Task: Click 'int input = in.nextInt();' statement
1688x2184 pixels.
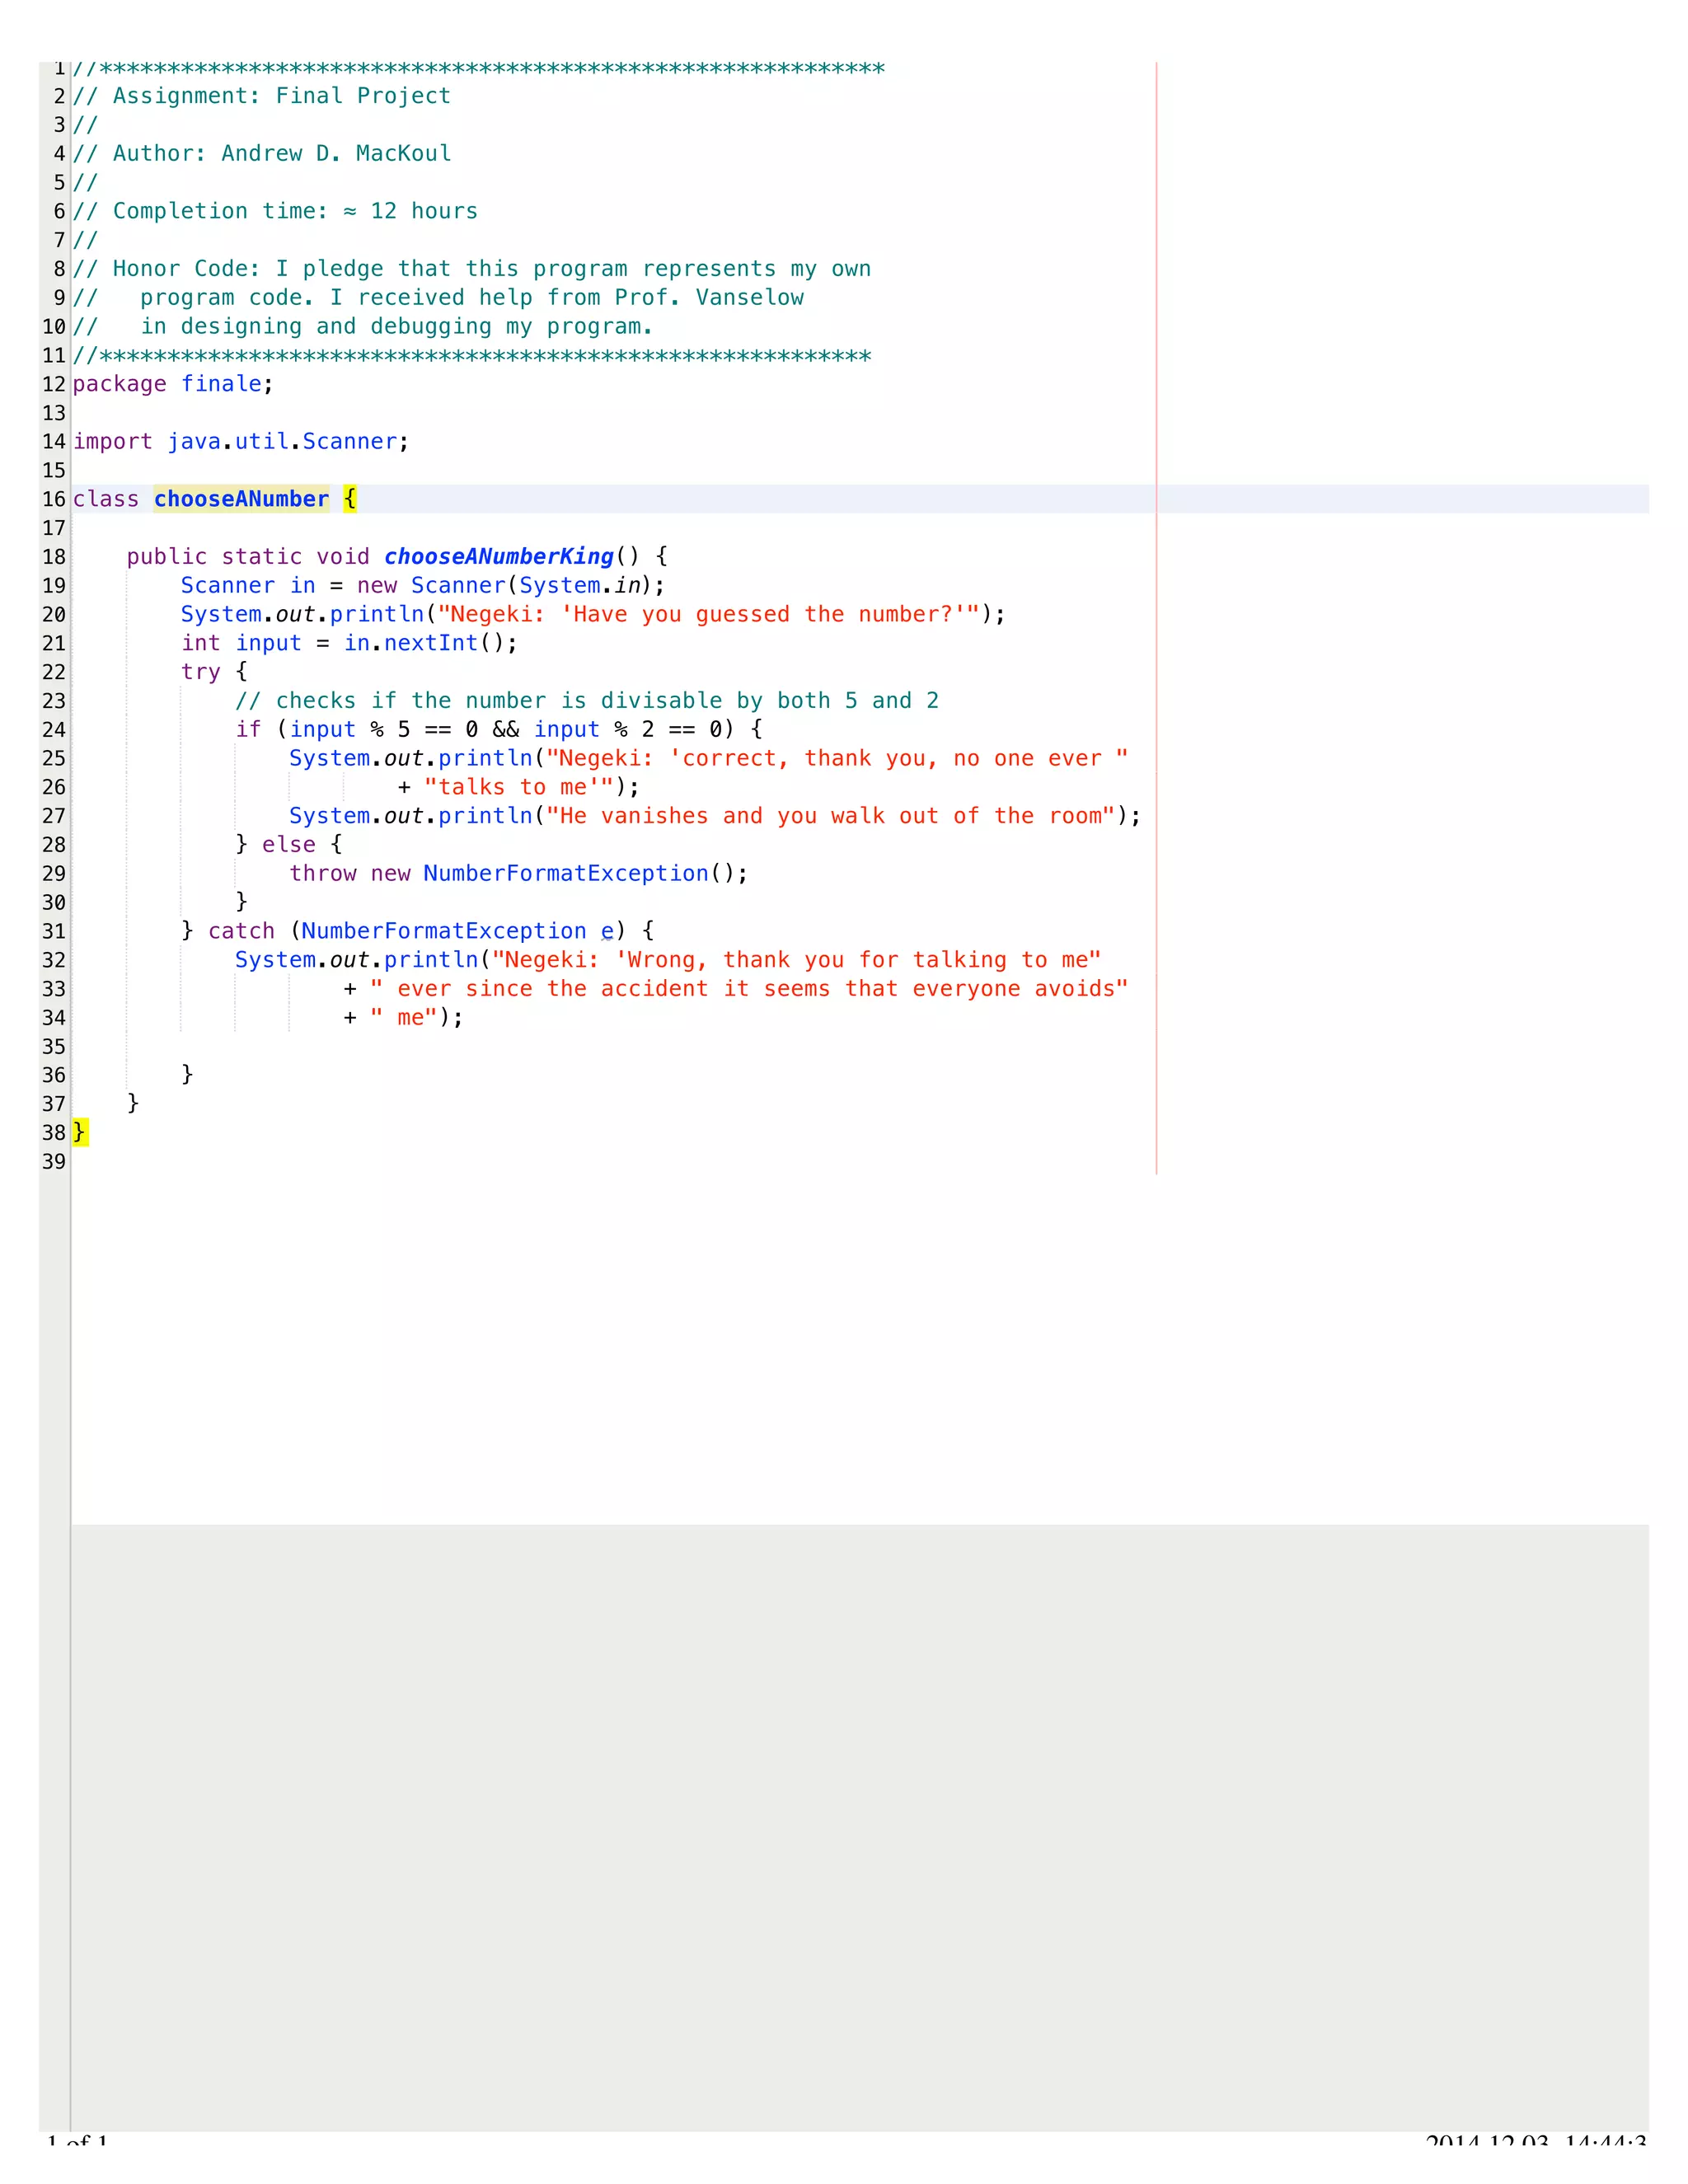Action: [x=349, y=643]
